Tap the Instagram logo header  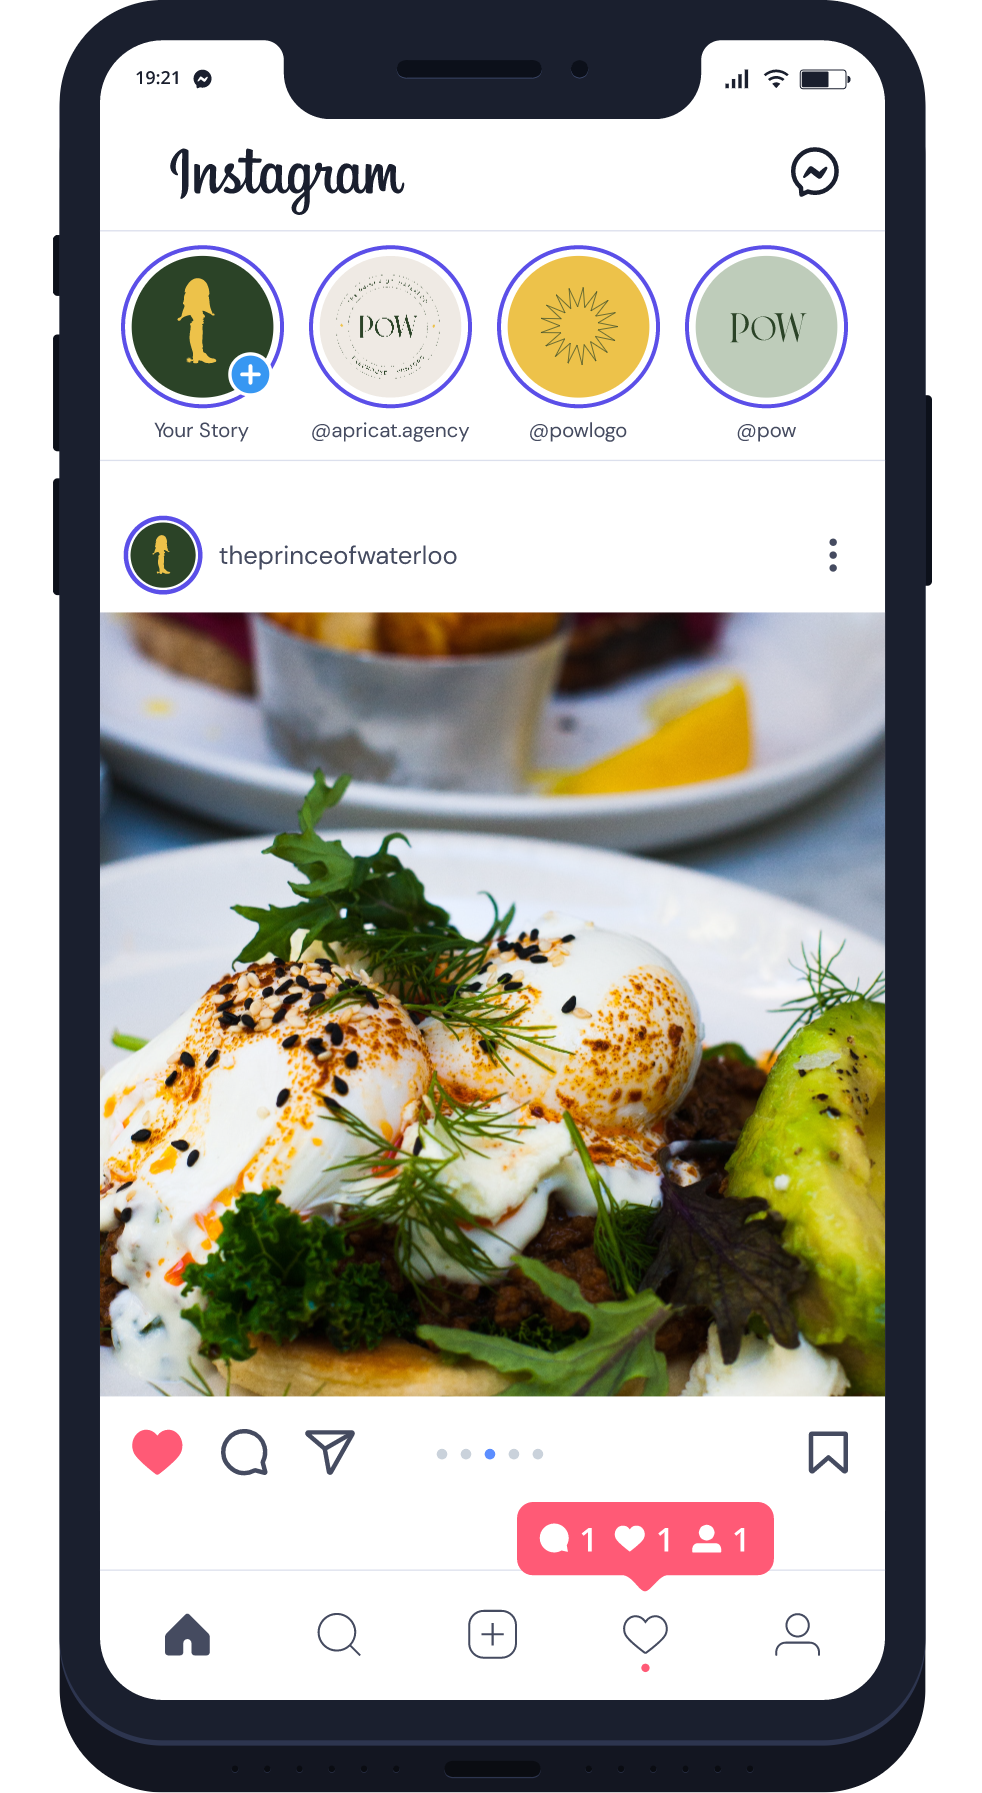287,177
